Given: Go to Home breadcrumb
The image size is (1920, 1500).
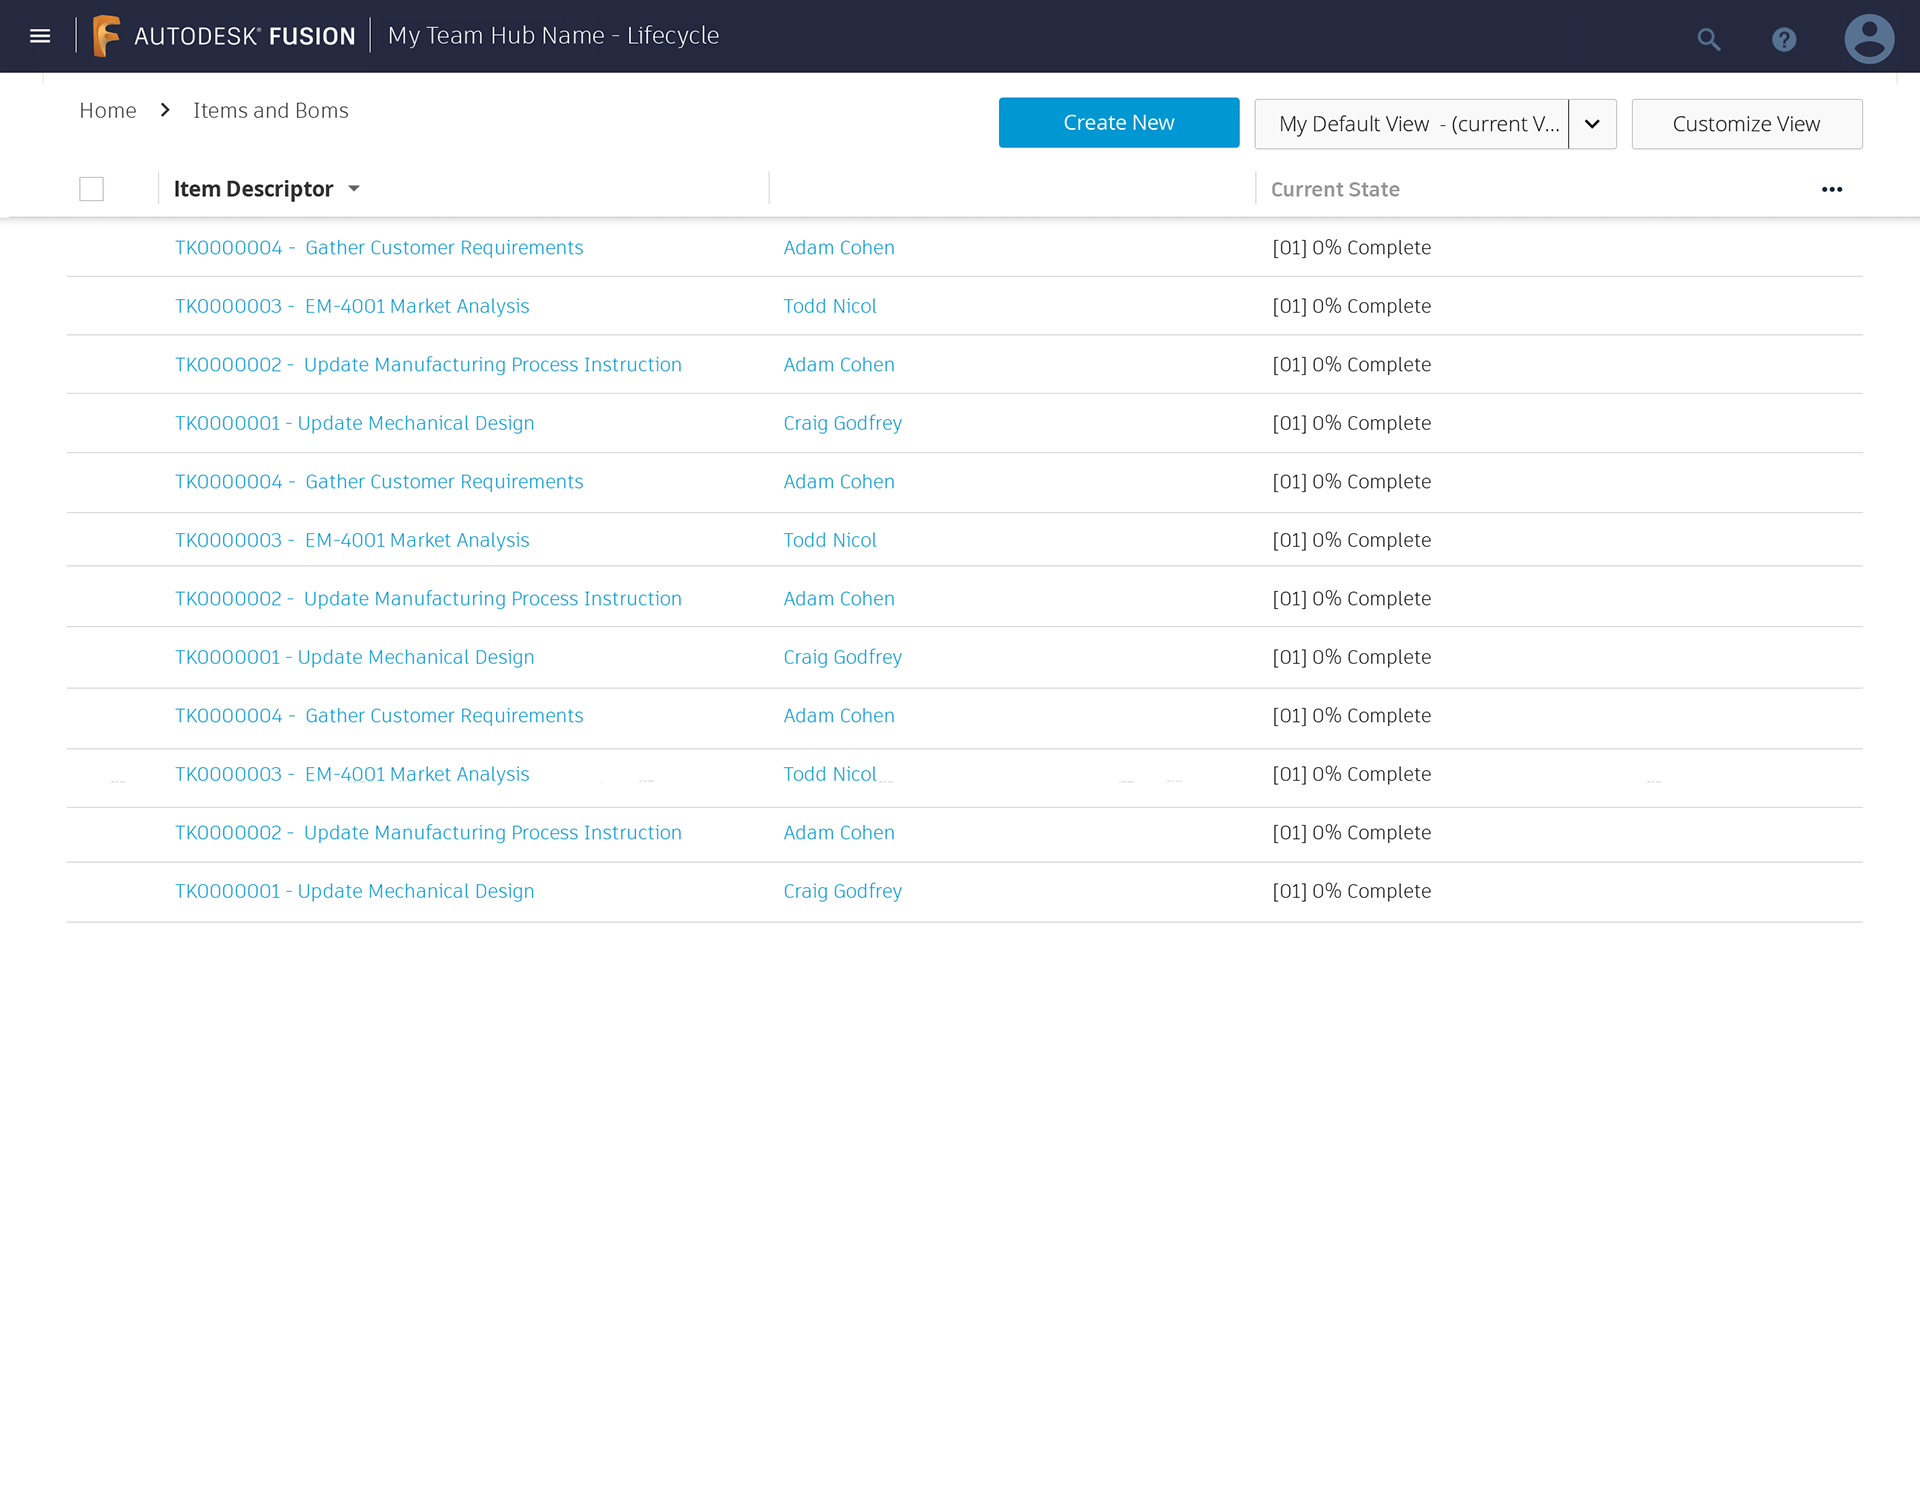Looking at the screenshot, I should [107, 110].
